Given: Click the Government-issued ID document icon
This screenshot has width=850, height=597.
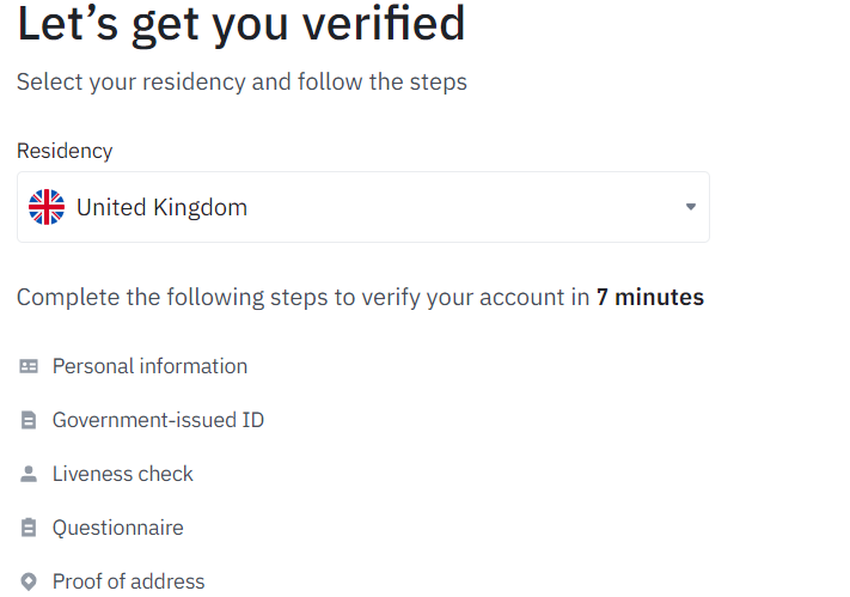Looking at the screenshot, I should 29,421.
